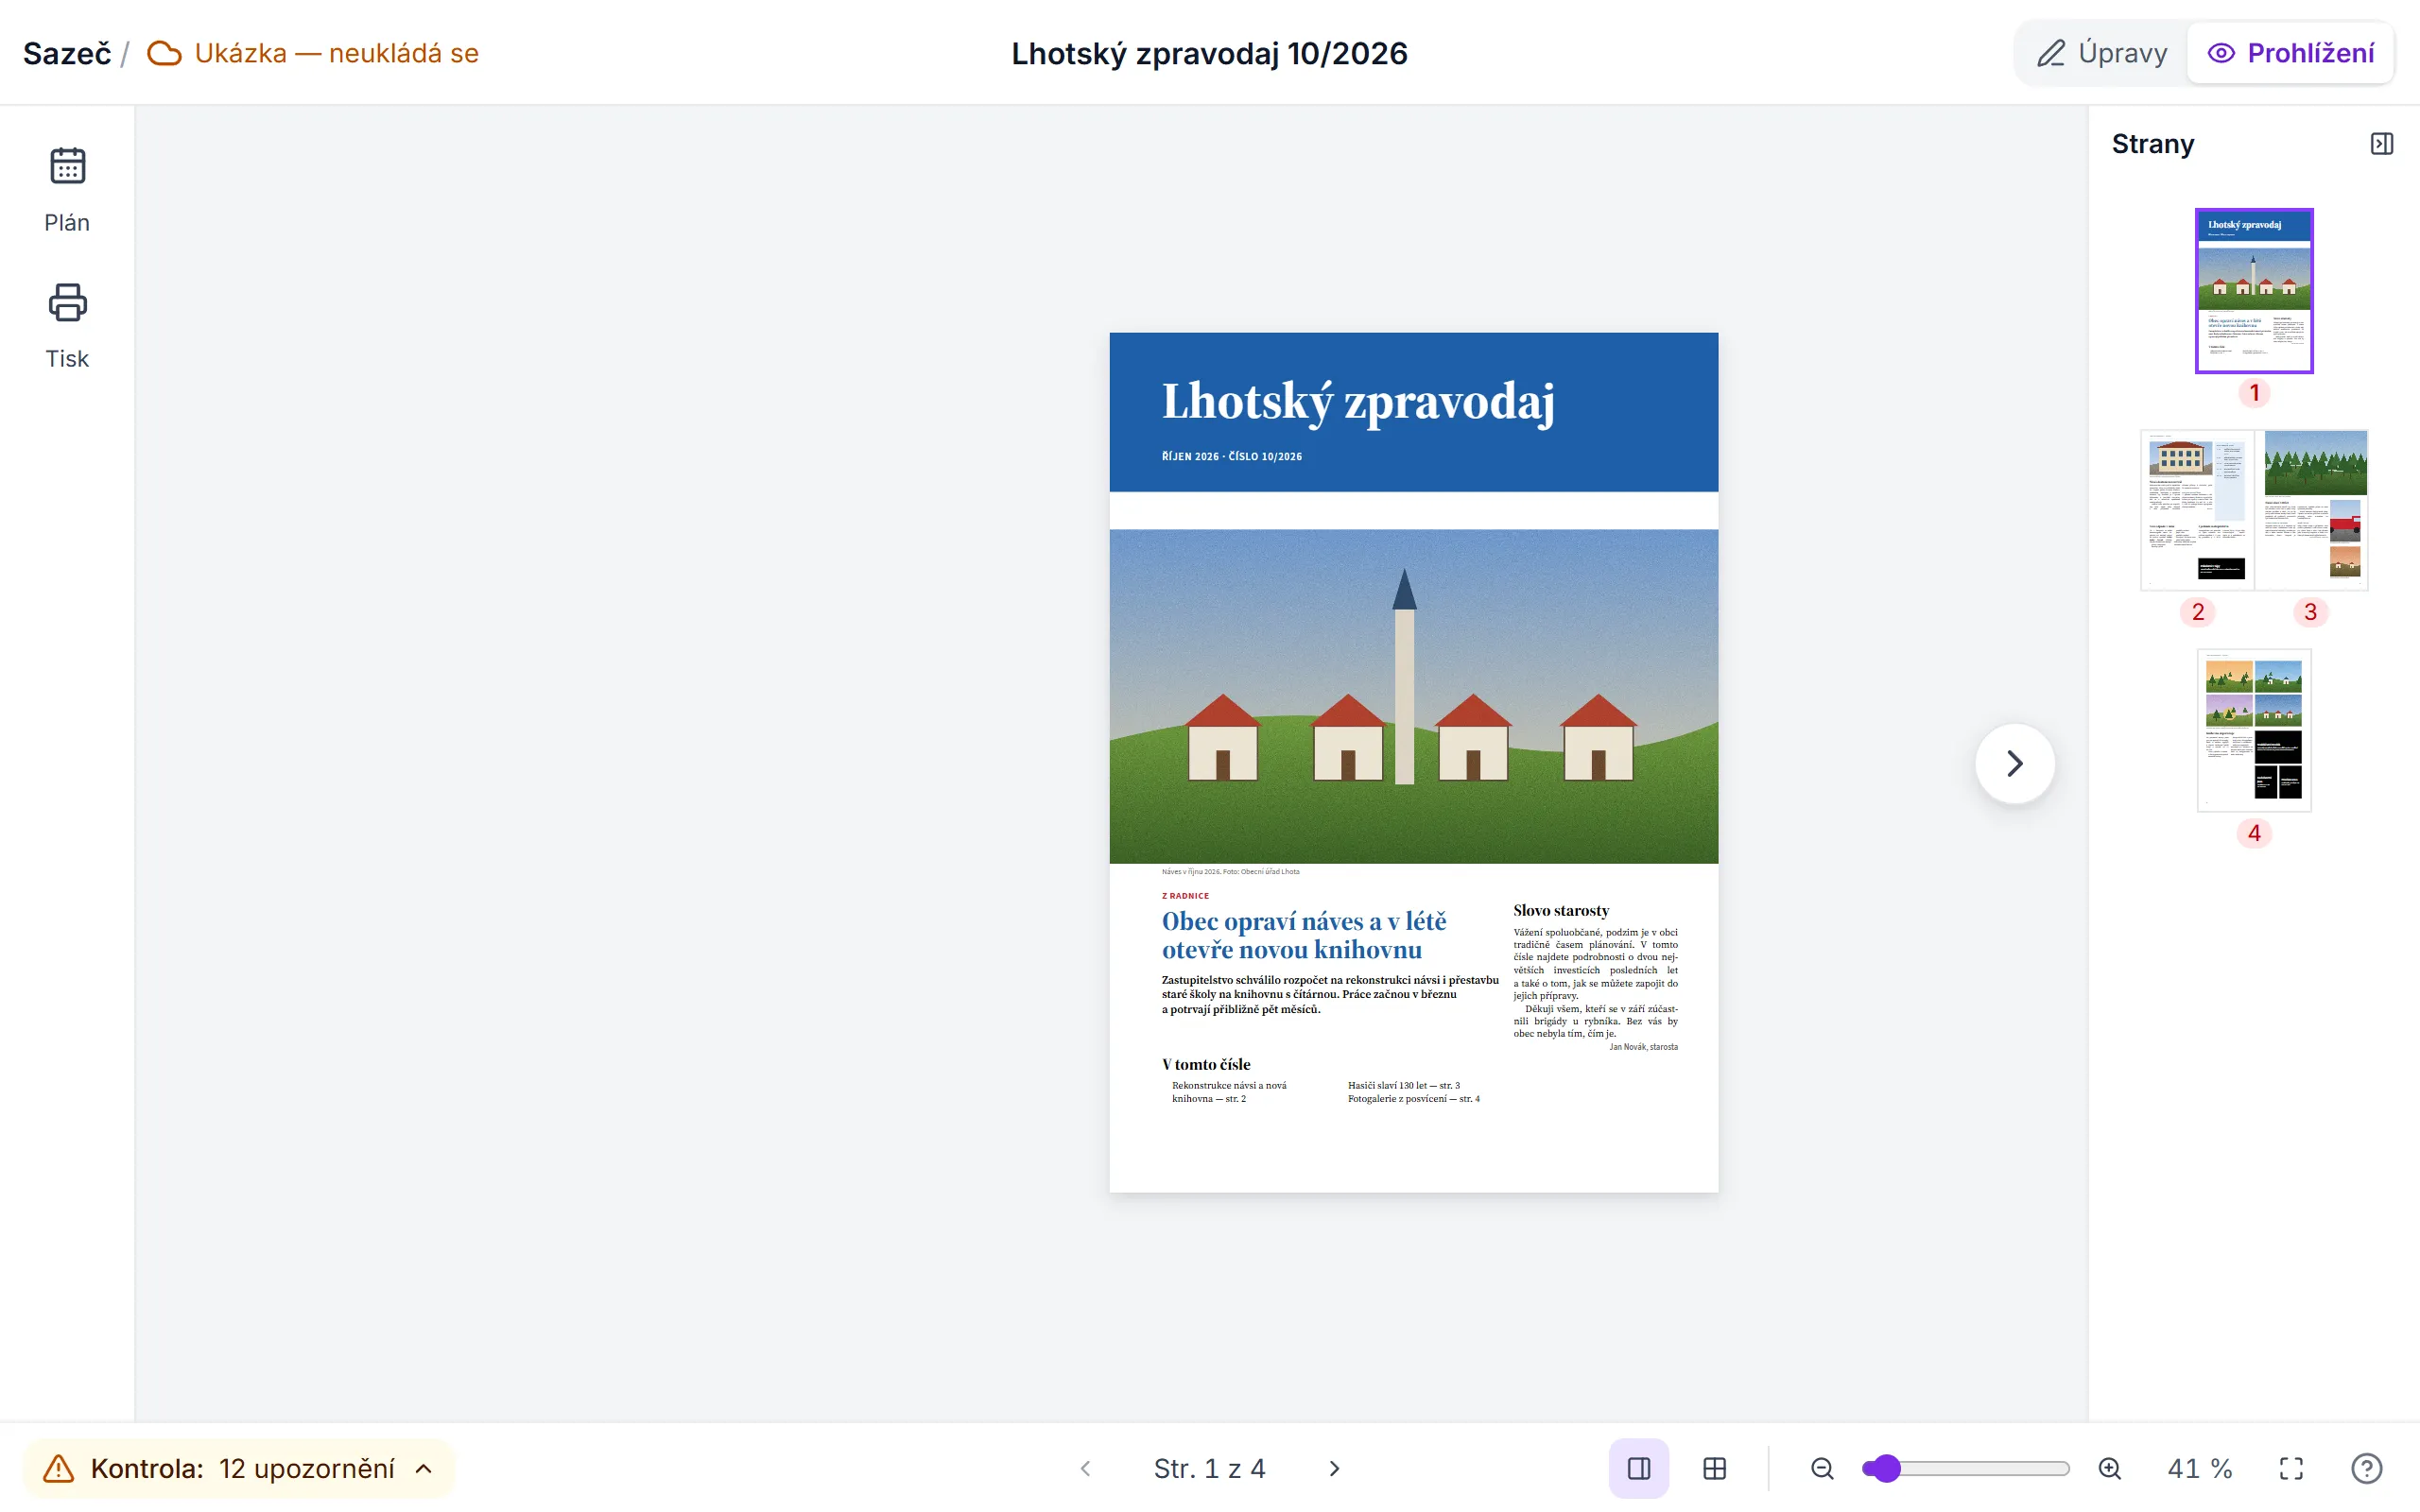Viewport: 2420px width, 1512px height.
Task: Click the 'Slovo starosty' heading on the page
Action: click(1561, 910)
